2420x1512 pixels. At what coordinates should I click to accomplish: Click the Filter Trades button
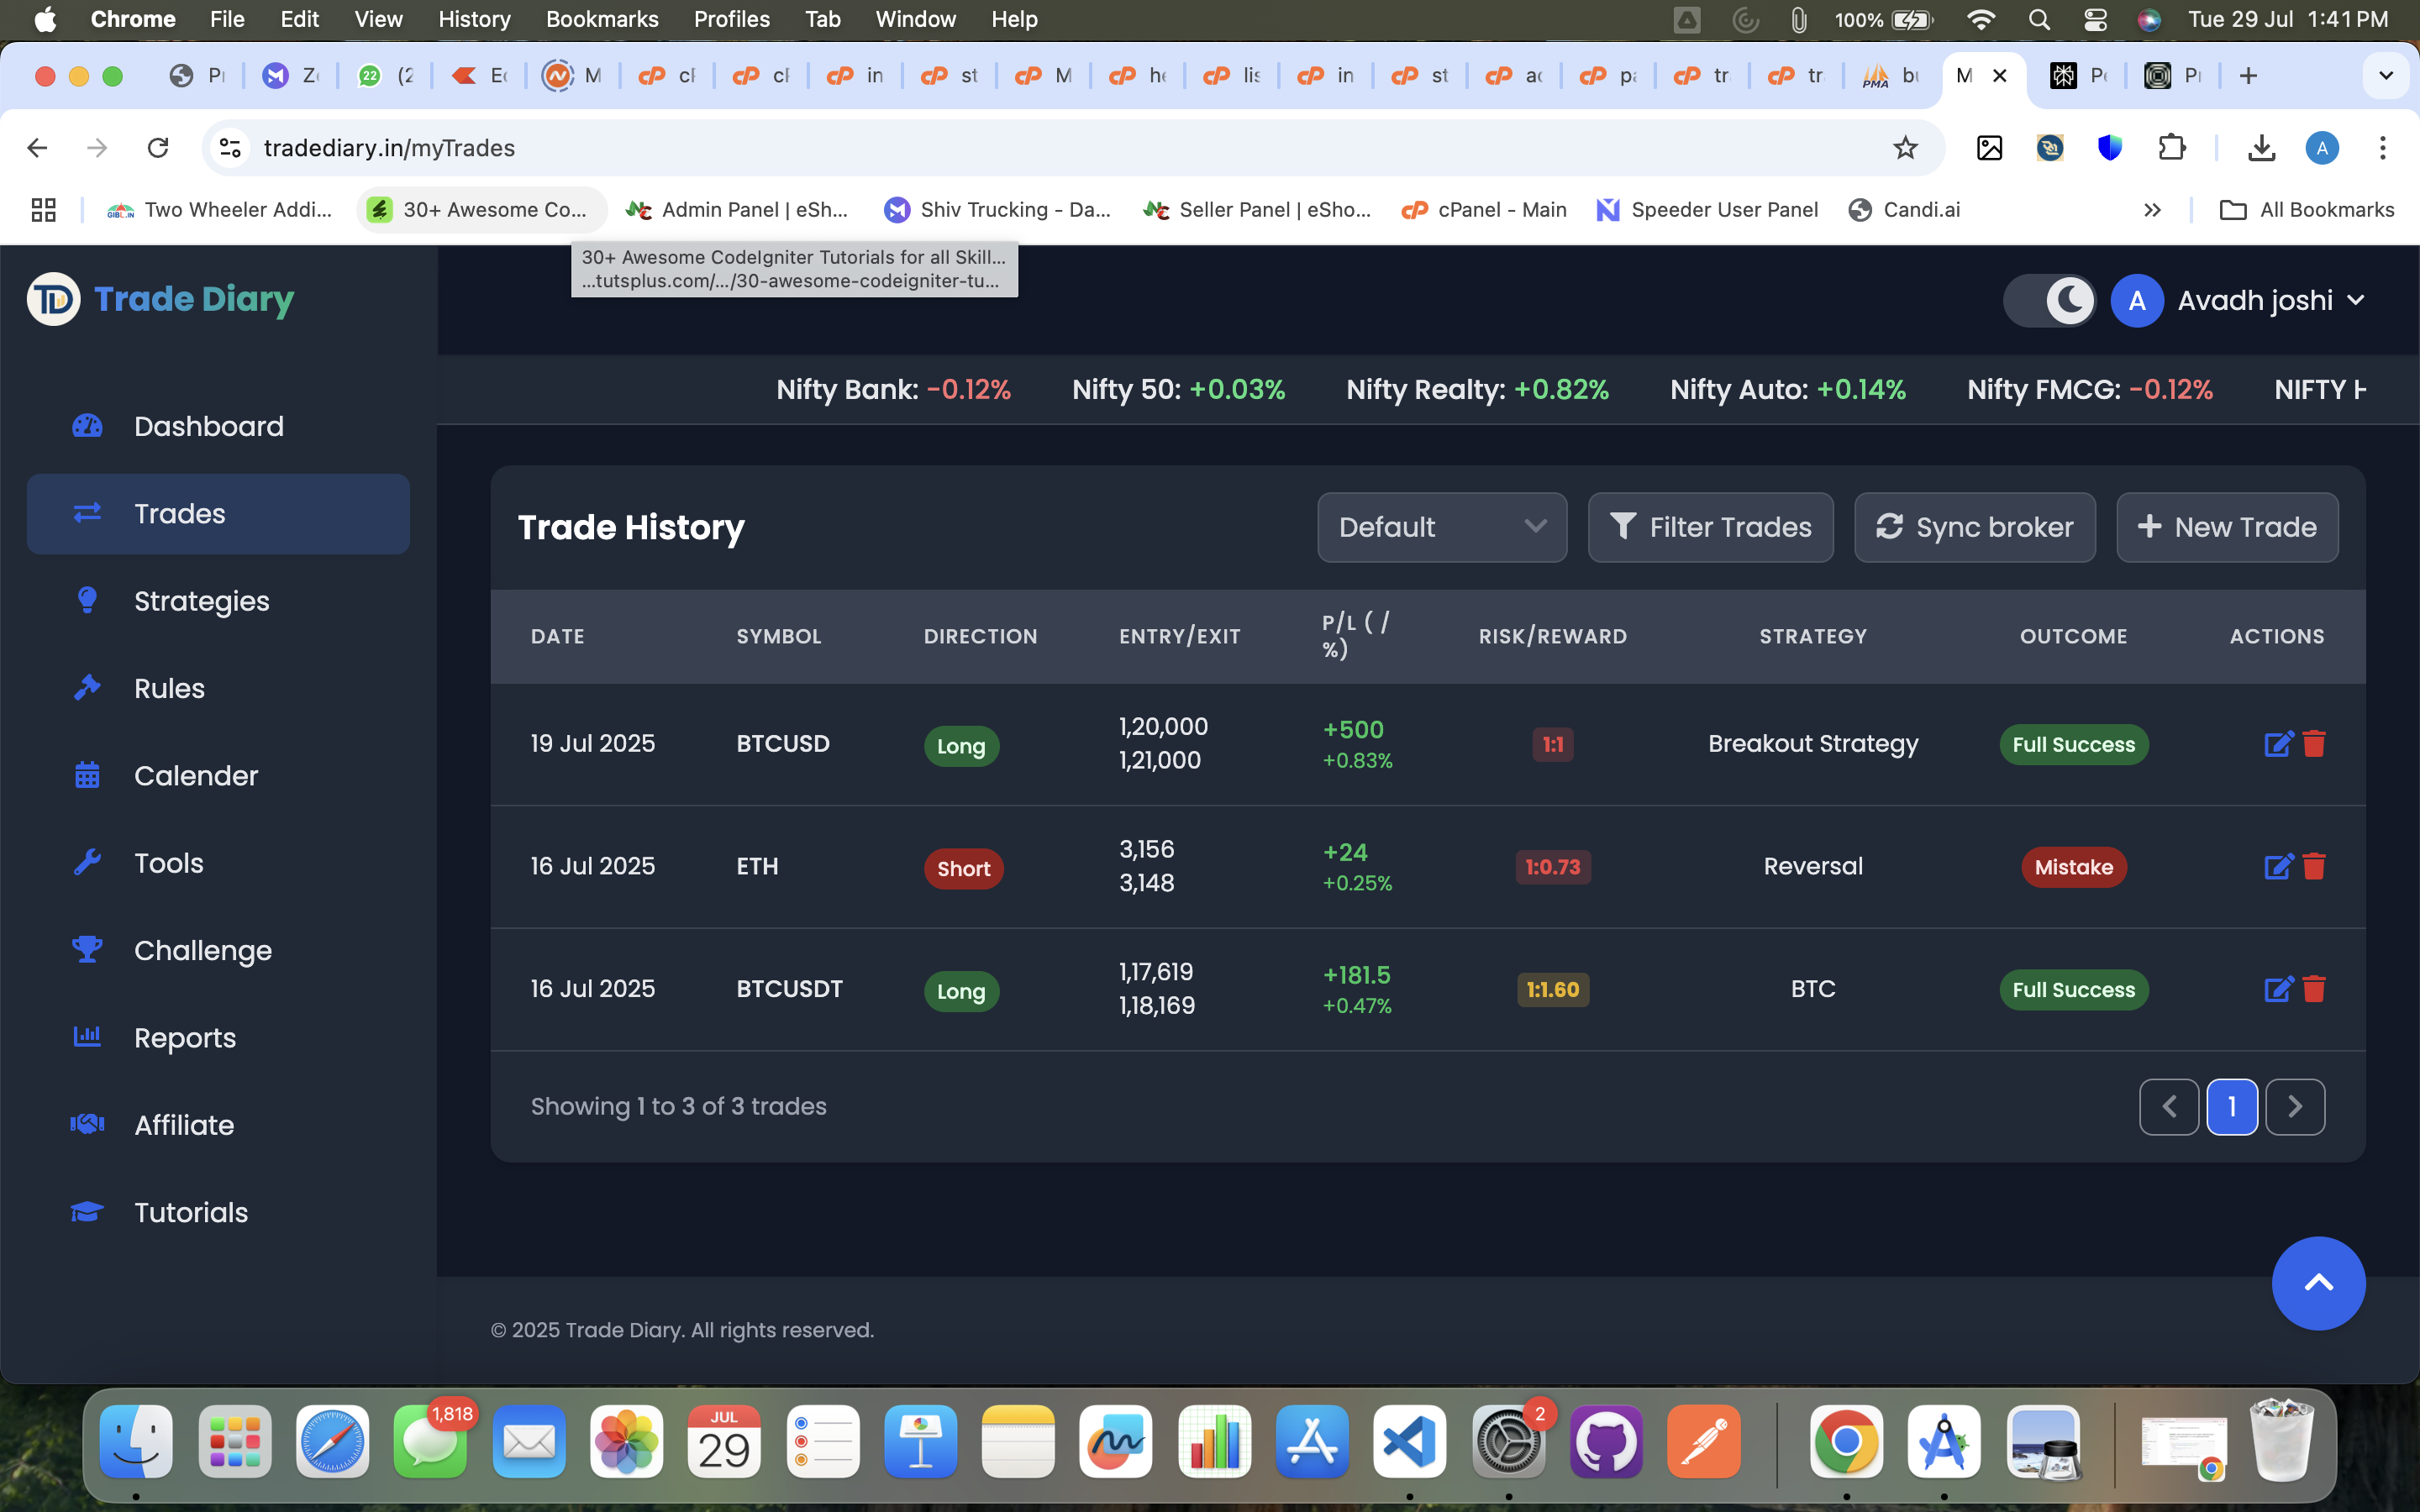point(1710,527)
